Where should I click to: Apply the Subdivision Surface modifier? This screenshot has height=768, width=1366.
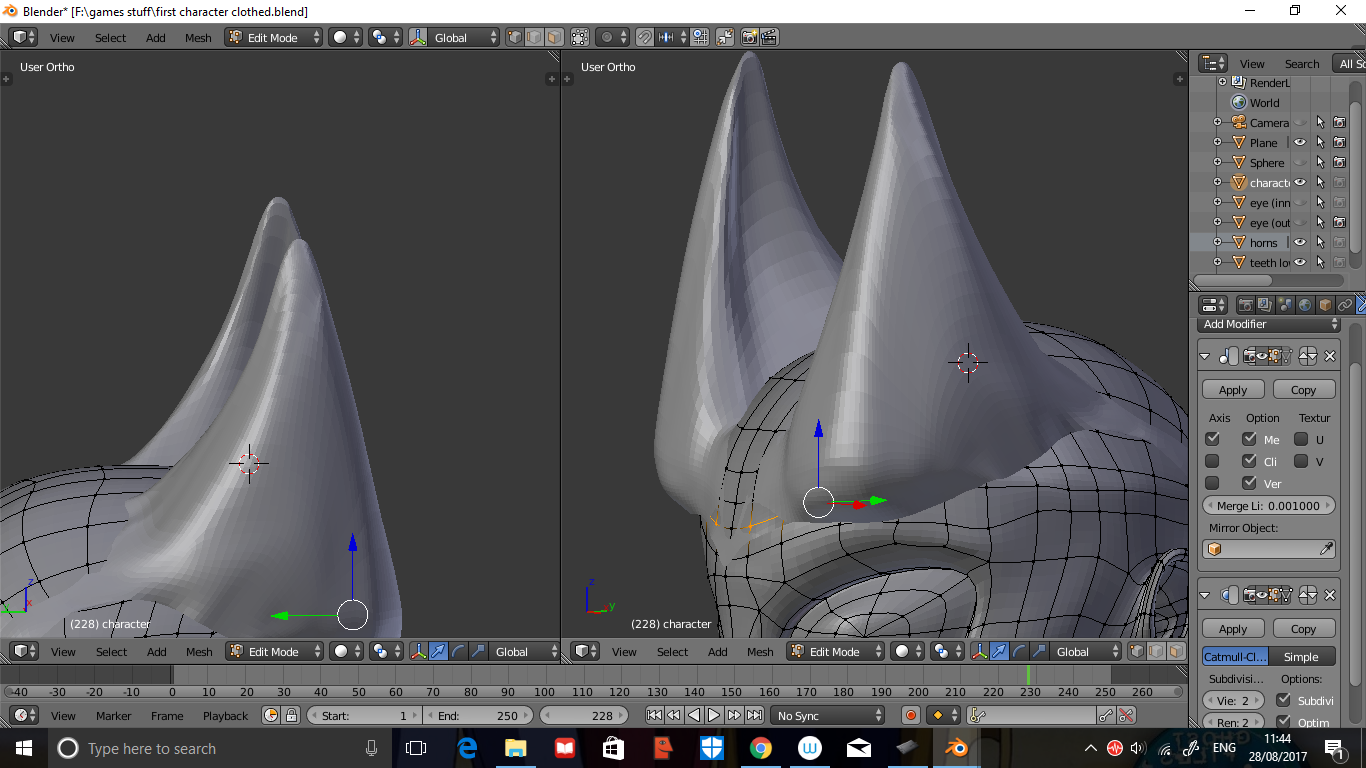(1233, 629)
